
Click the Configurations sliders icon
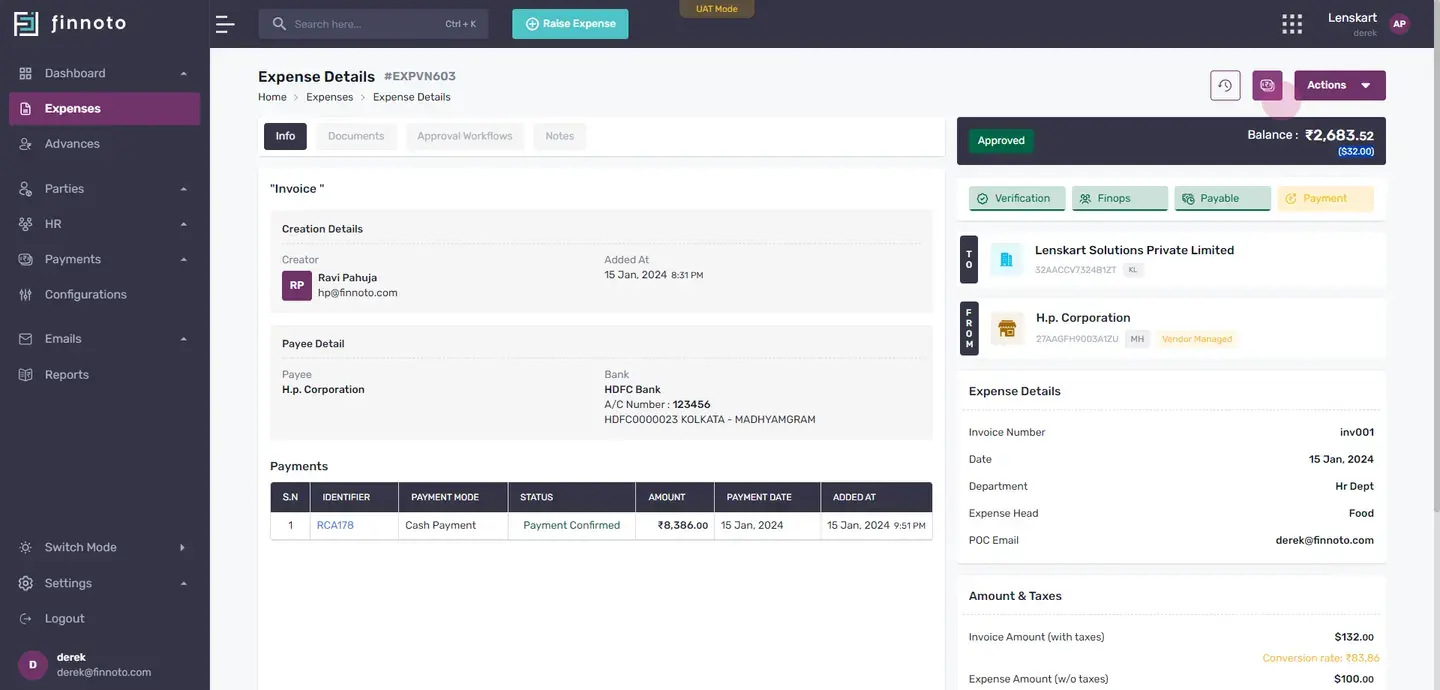point(26,295)
